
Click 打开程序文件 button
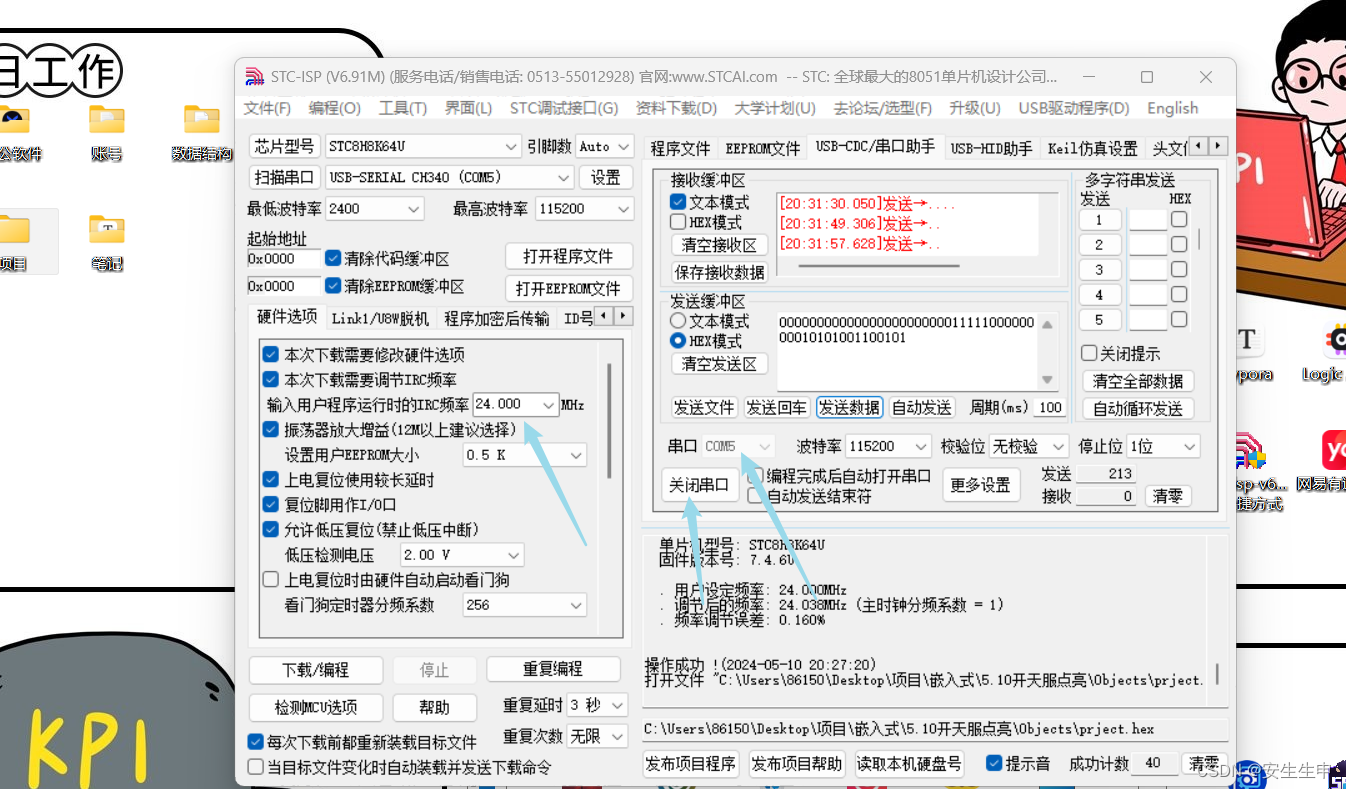coord(569,256)
